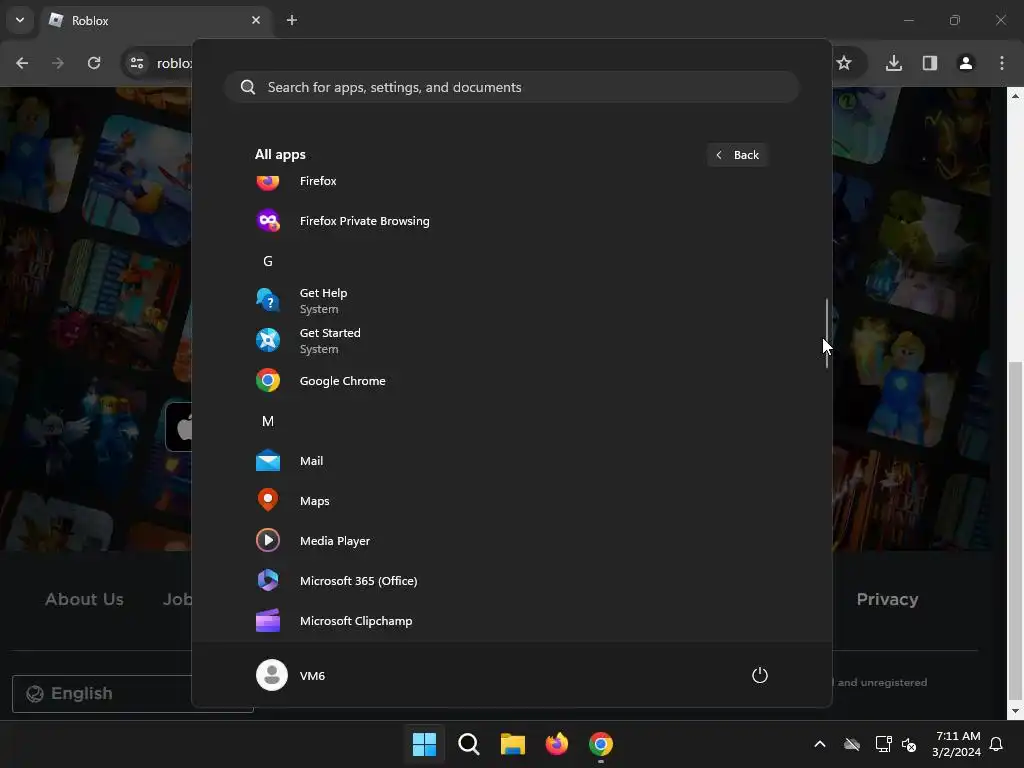The width and height of the screenshot is (1024, 768).
Task: Open the Mail app
Action: click(511, 460)
